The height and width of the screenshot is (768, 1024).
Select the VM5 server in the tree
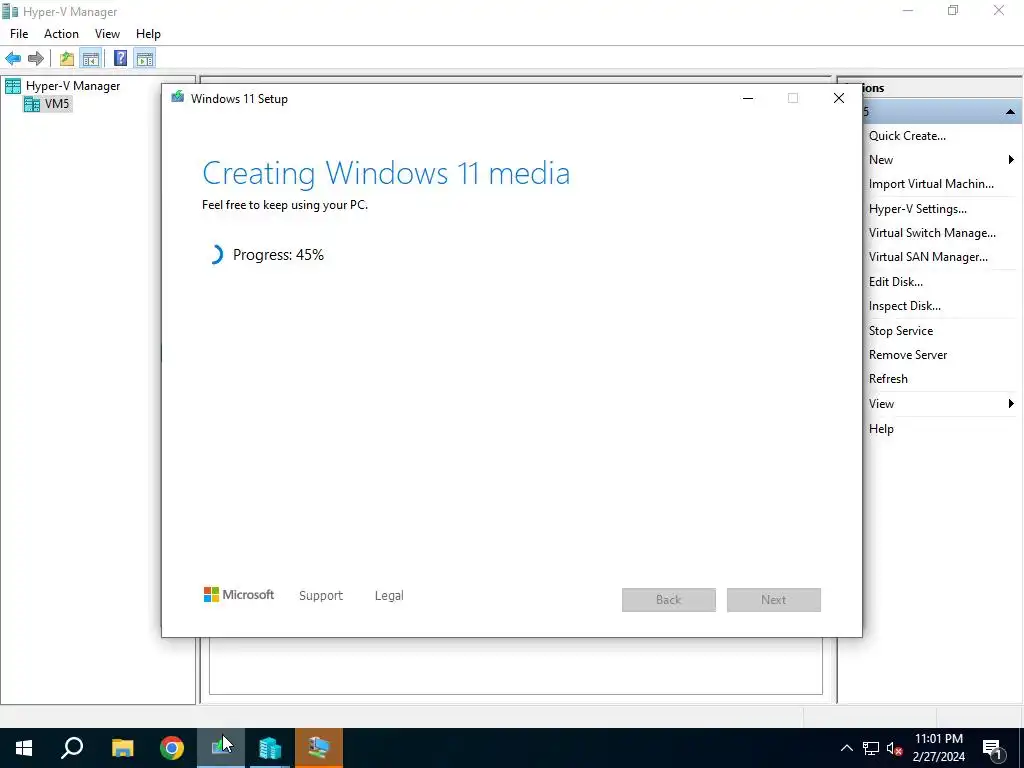tap(56, 104)
